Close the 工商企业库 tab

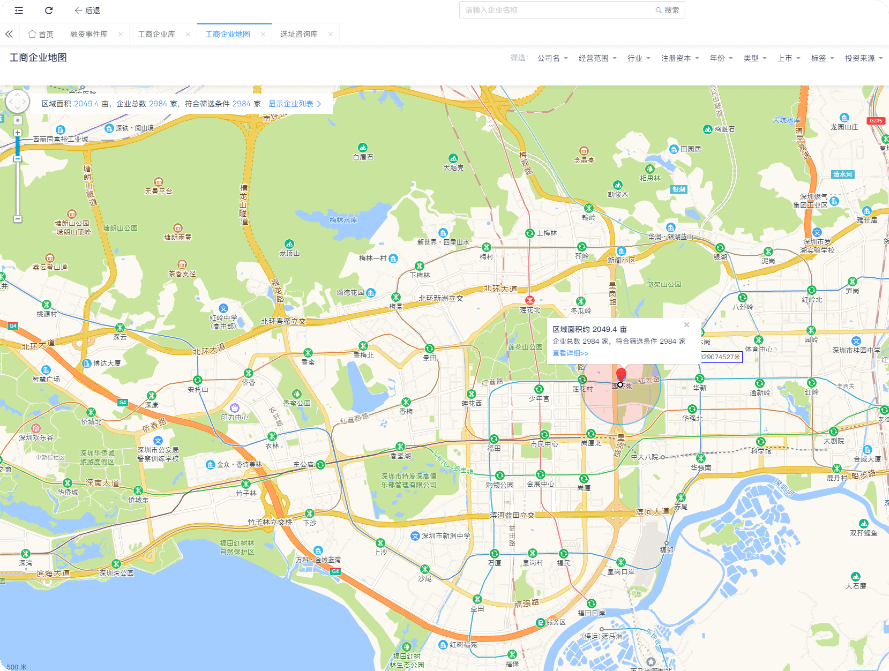pos(188,34)
